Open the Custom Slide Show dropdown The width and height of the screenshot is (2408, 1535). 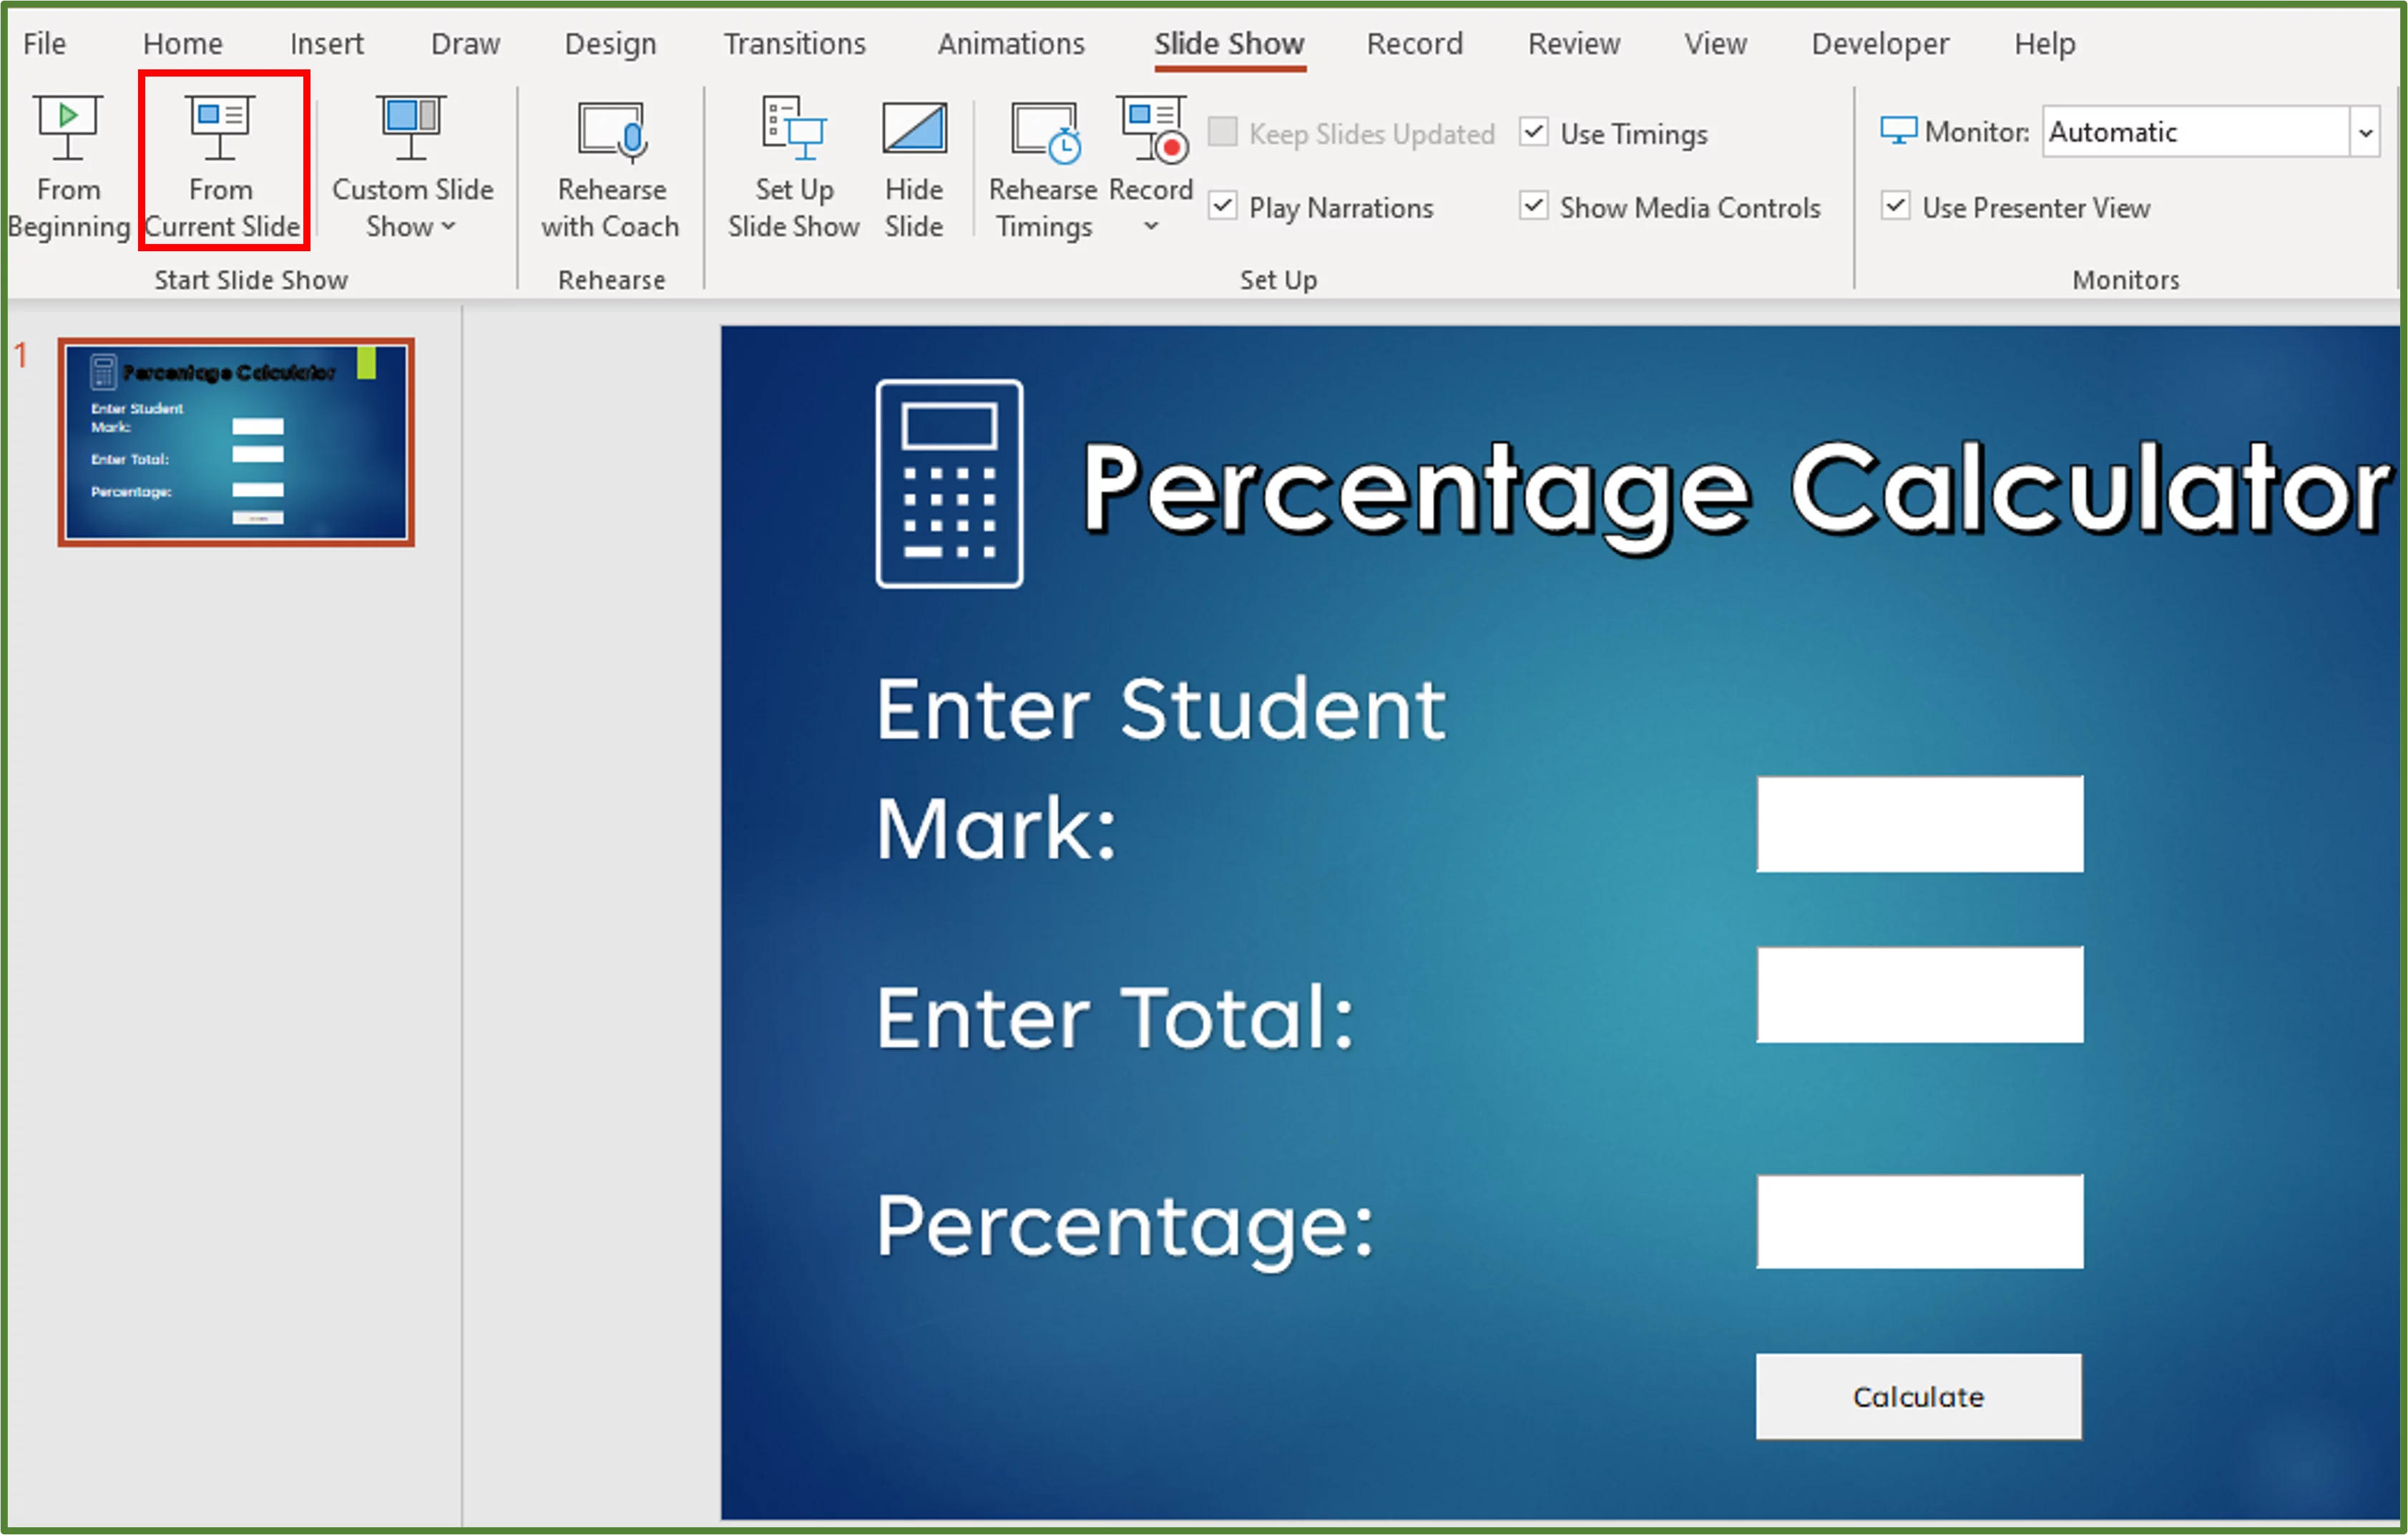tap(410, 165)
